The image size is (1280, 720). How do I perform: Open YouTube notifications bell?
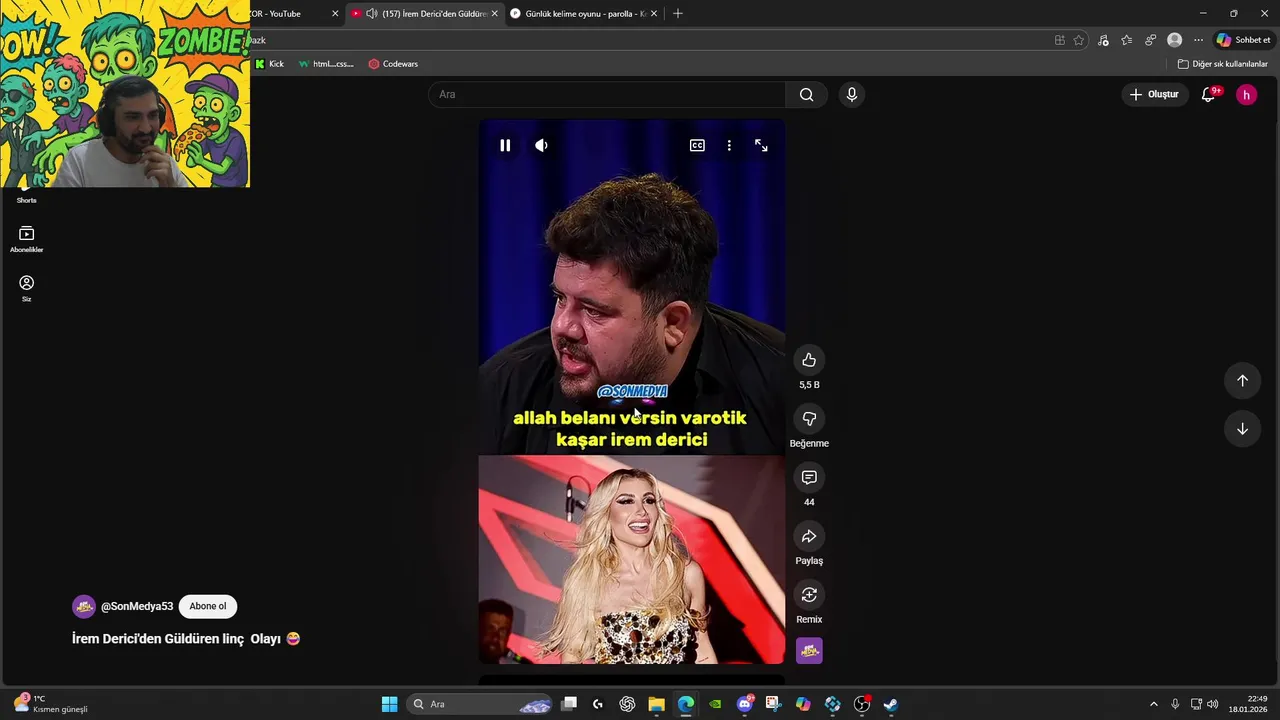click(x=1209, y=95)
